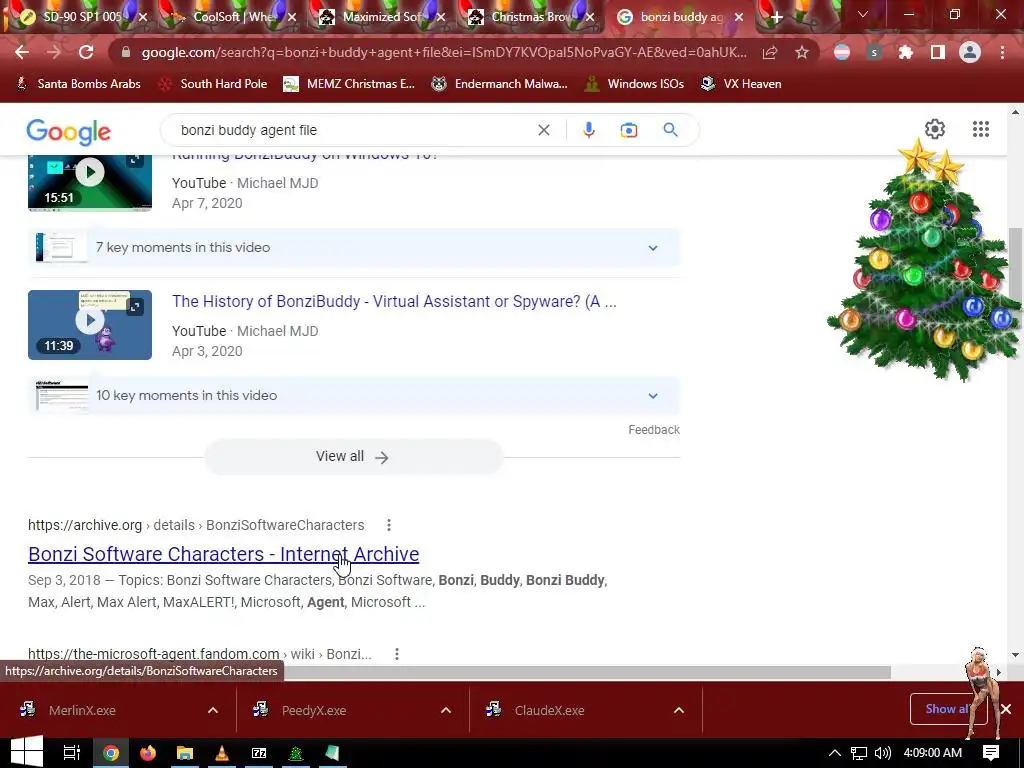Image resolution: width=1024 pixels, height=768 pixels.
Task: Switch to the Maximized Sof tab
Action: click(382, 17)
